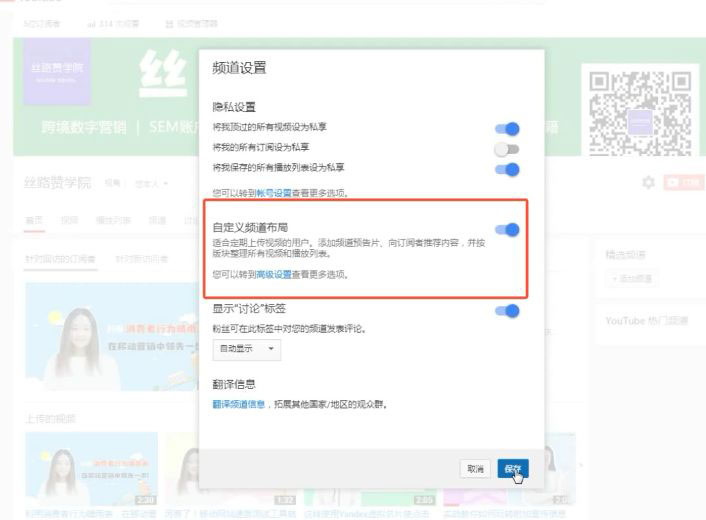Click the red subscribe button in background

pos(683,182)
